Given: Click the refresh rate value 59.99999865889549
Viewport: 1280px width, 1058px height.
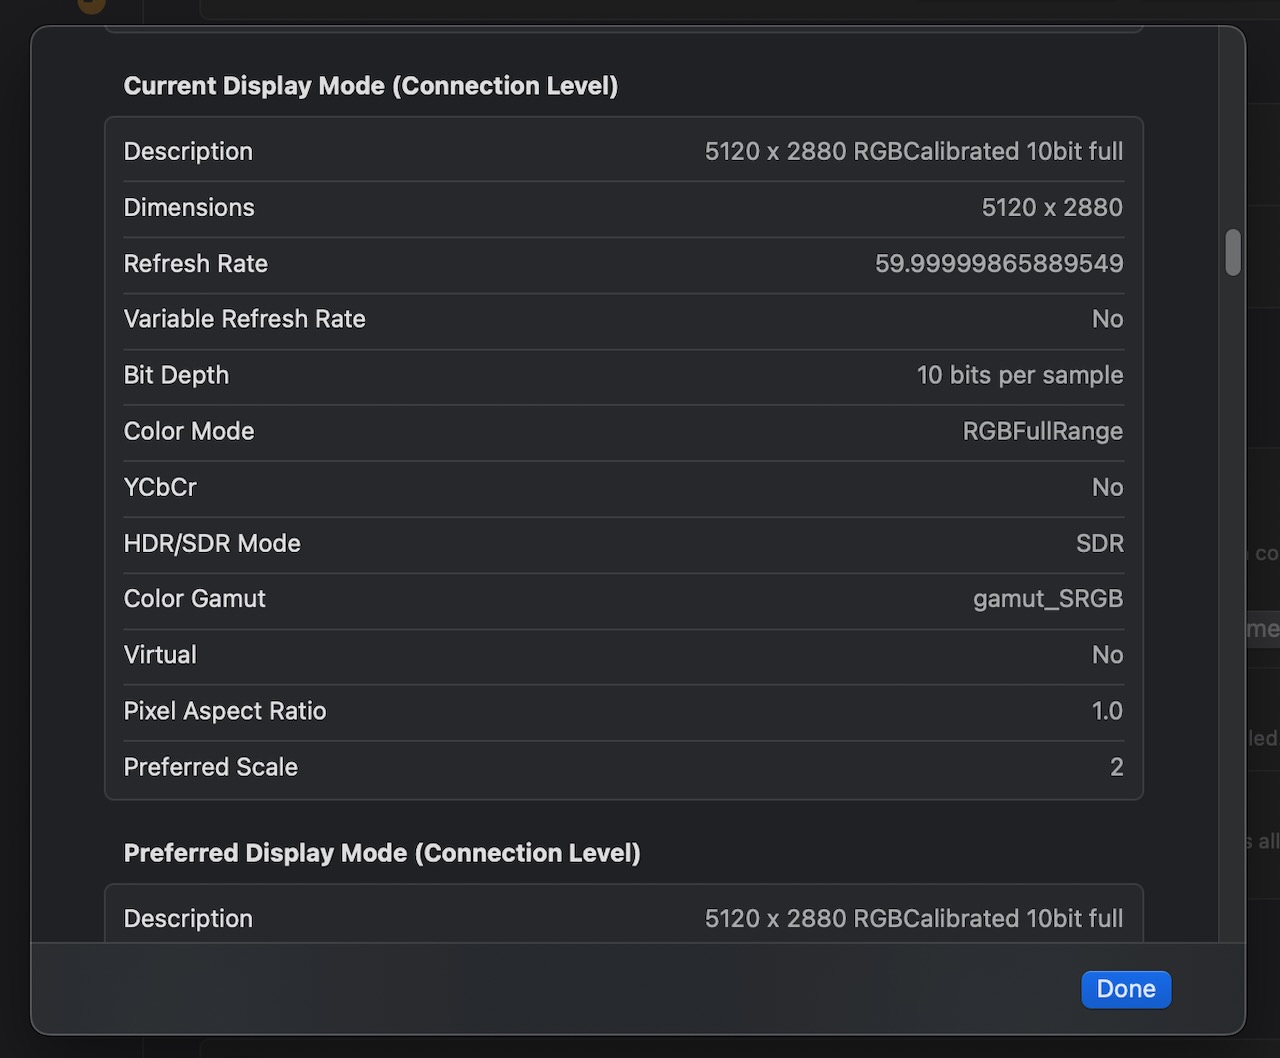Looking at the screenshot, I should (998, 263).
